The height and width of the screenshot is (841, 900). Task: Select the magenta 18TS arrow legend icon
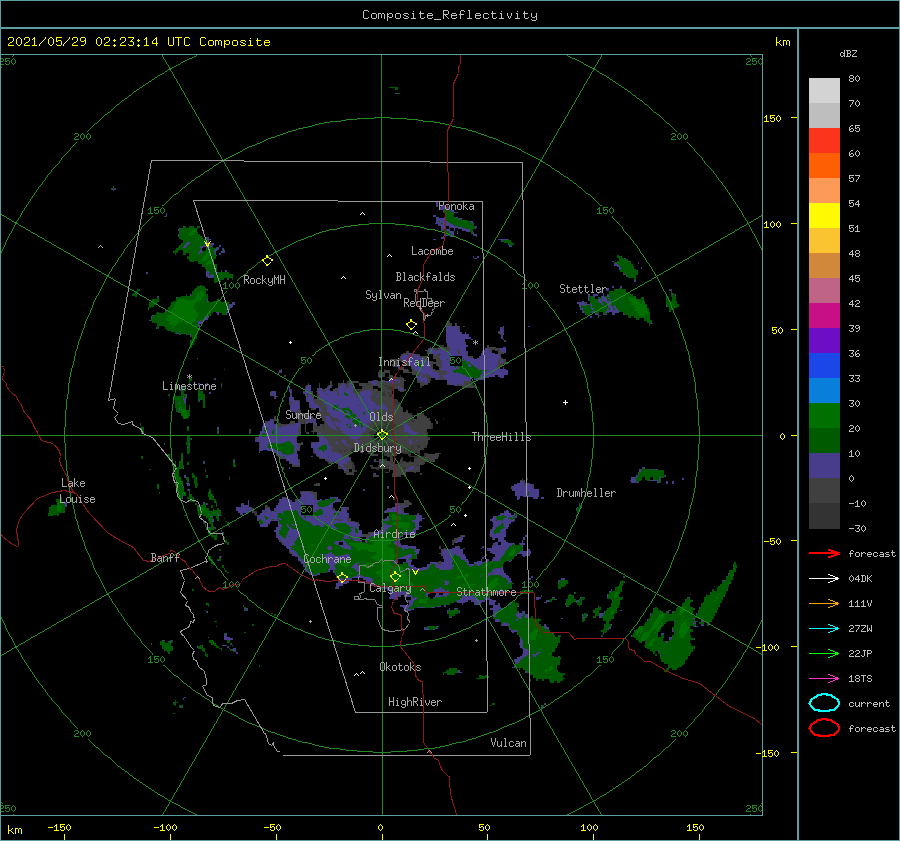tap(824, 679)
